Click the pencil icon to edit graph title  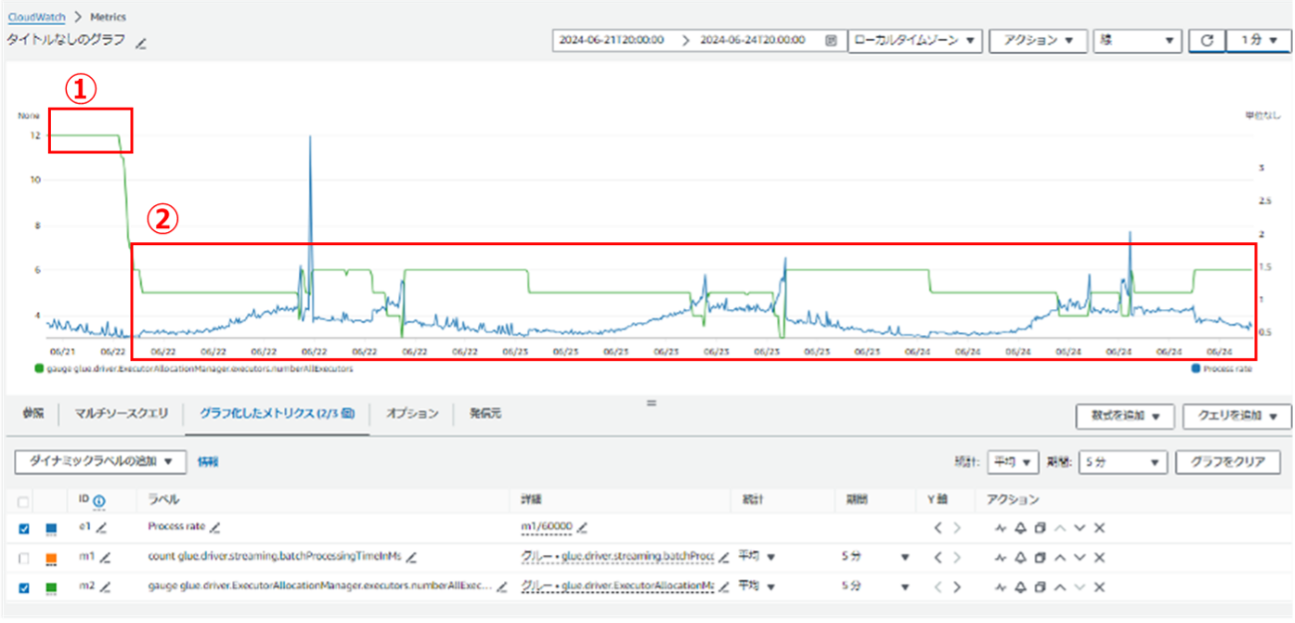pyautogui.click(x=141, y=43)
